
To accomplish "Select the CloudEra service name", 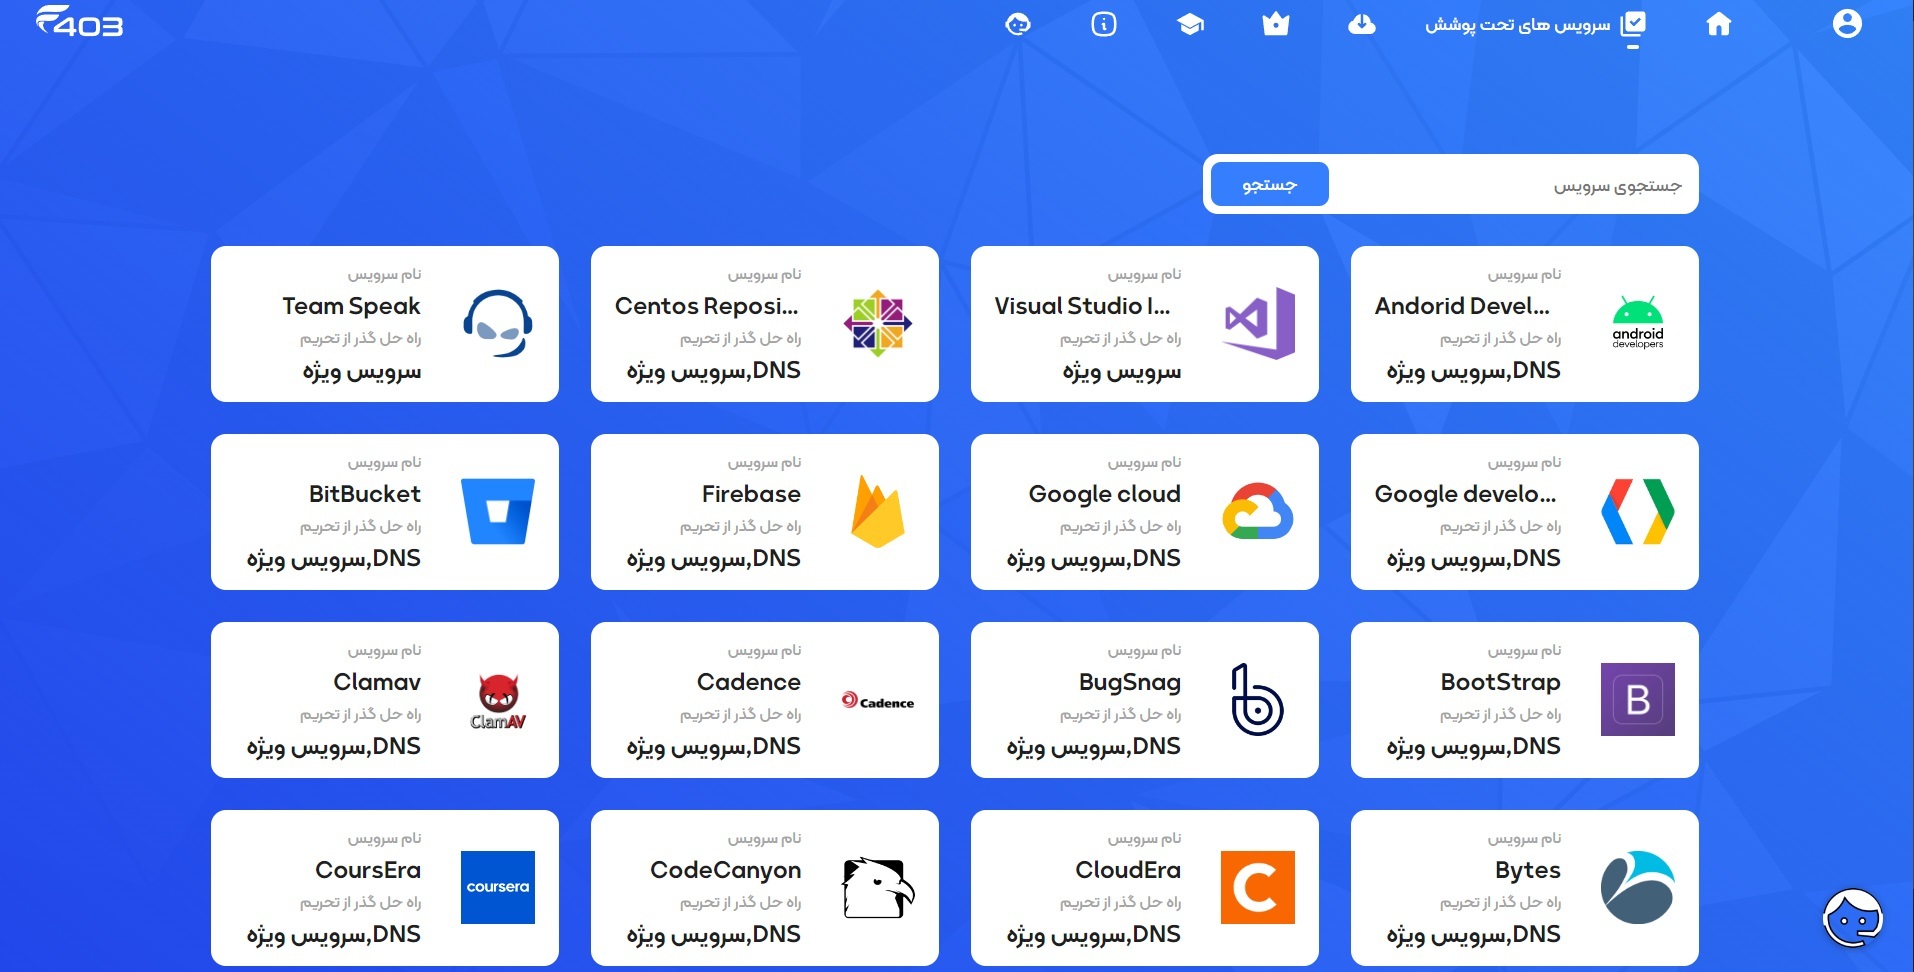I will [x=1128, y=870].
